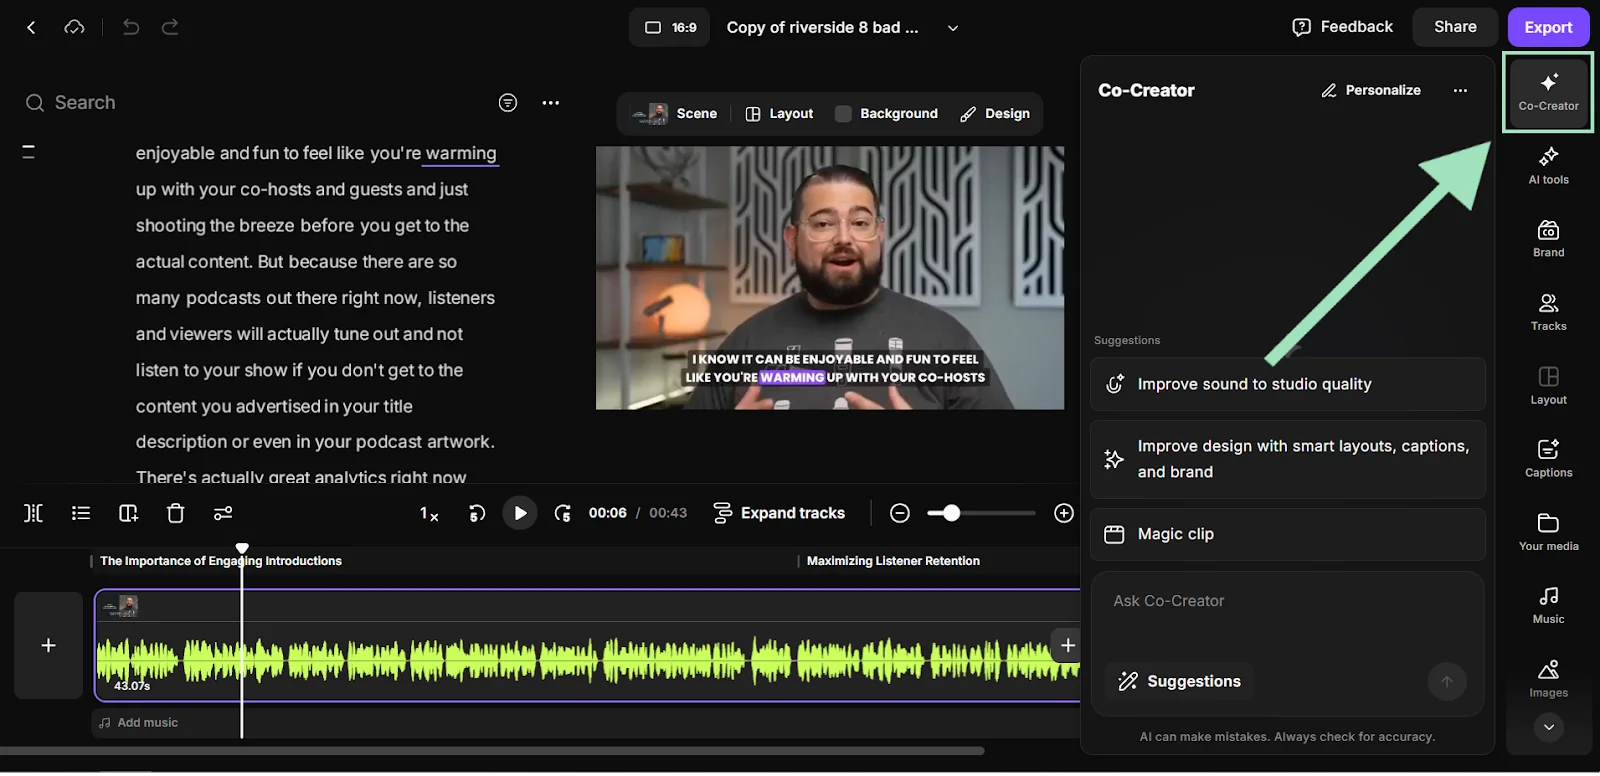This screenshot has width=1600, height=776.
Task: Click the playhead marker on the timeline
Action: click(x=242, y=548)
